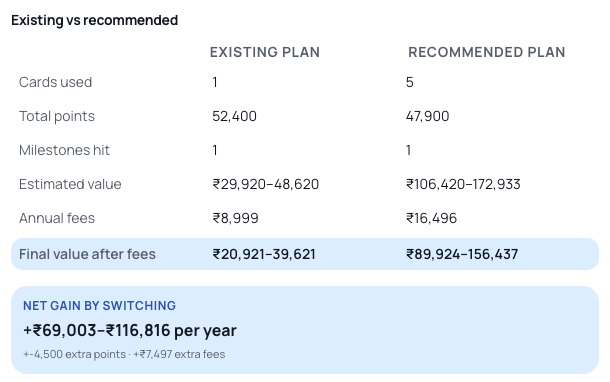
Task: Click the 'Final value after fees' highlighted row label
Action: (87, 254)
